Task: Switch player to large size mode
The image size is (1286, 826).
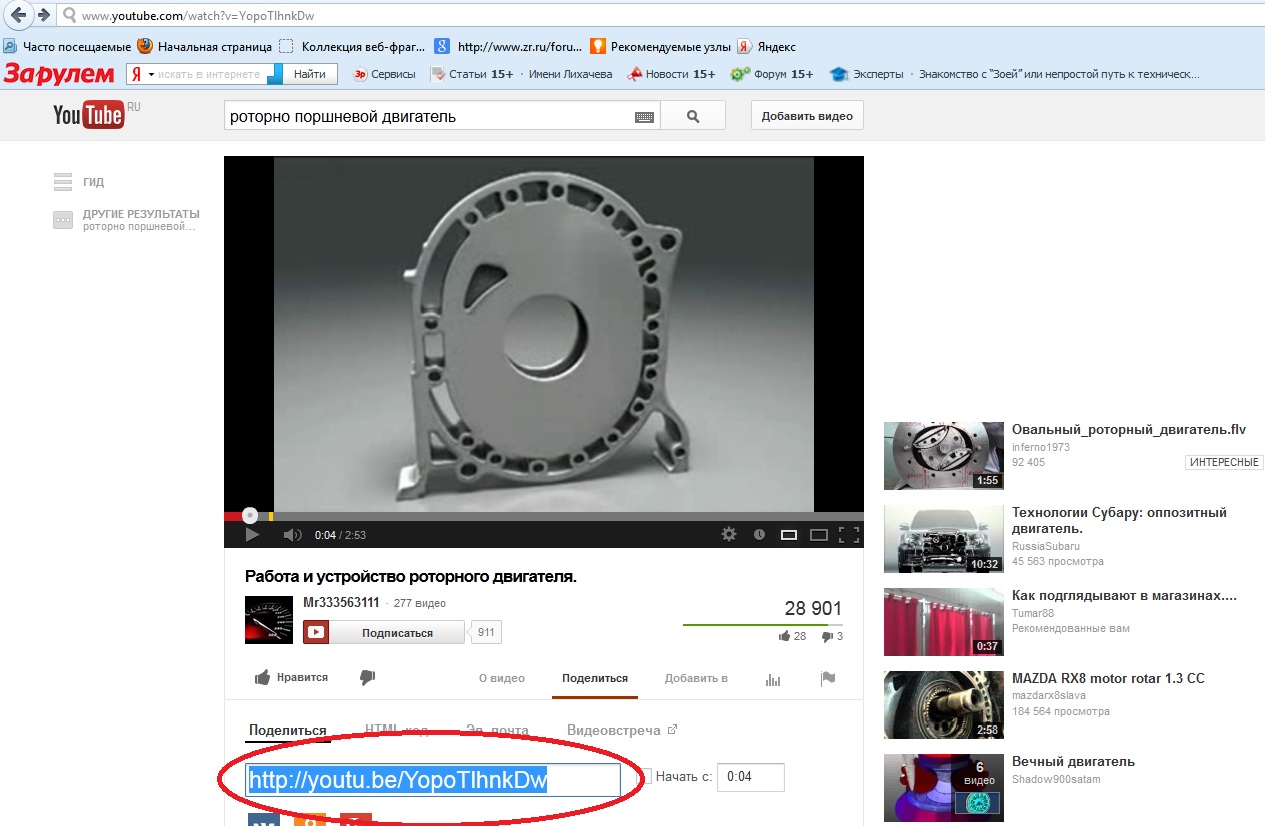Action: coord(818,535)
